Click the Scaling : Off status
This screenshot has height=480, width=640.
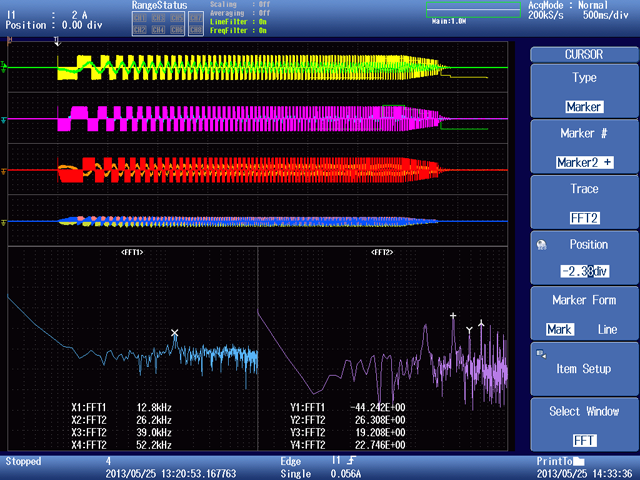pyautogui.click(x=240, y=4)
